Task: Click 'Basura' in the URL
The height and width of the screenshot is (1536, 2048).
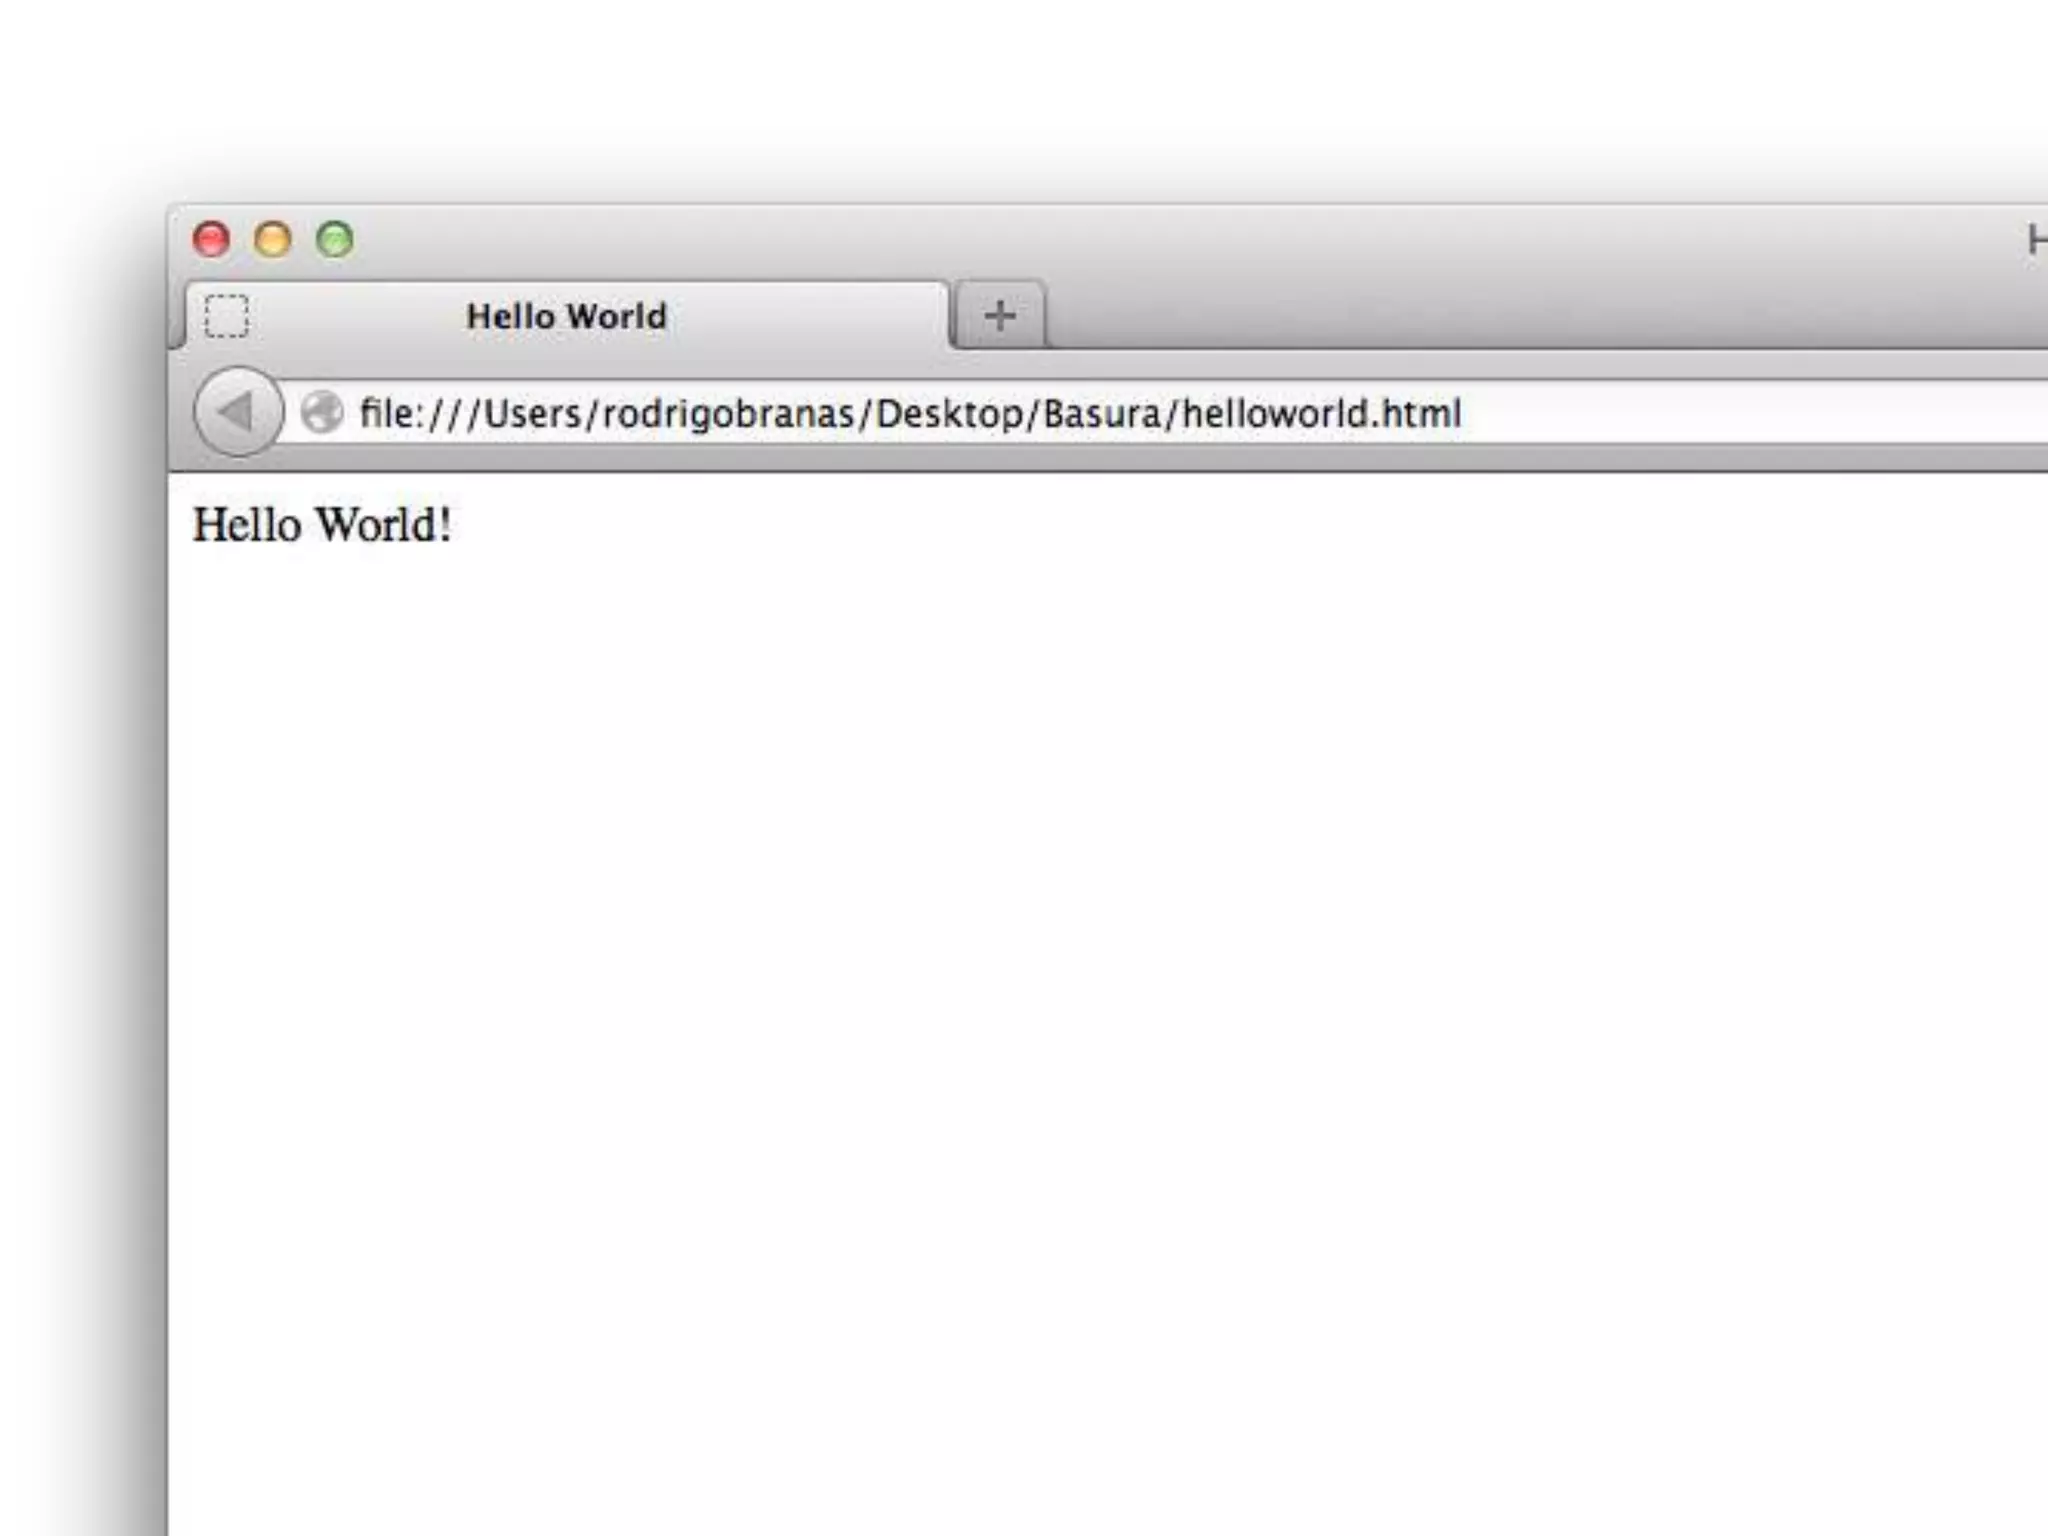Action: point(1102,413)
